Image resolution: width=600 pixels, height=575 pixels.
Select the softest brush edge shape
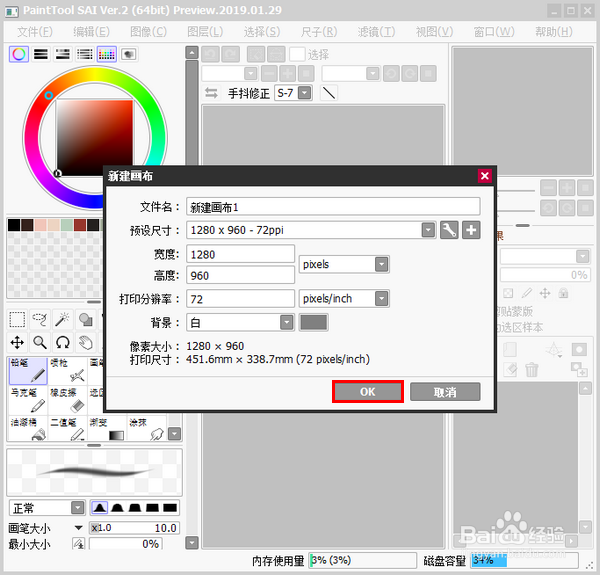(x=99, y=508)
